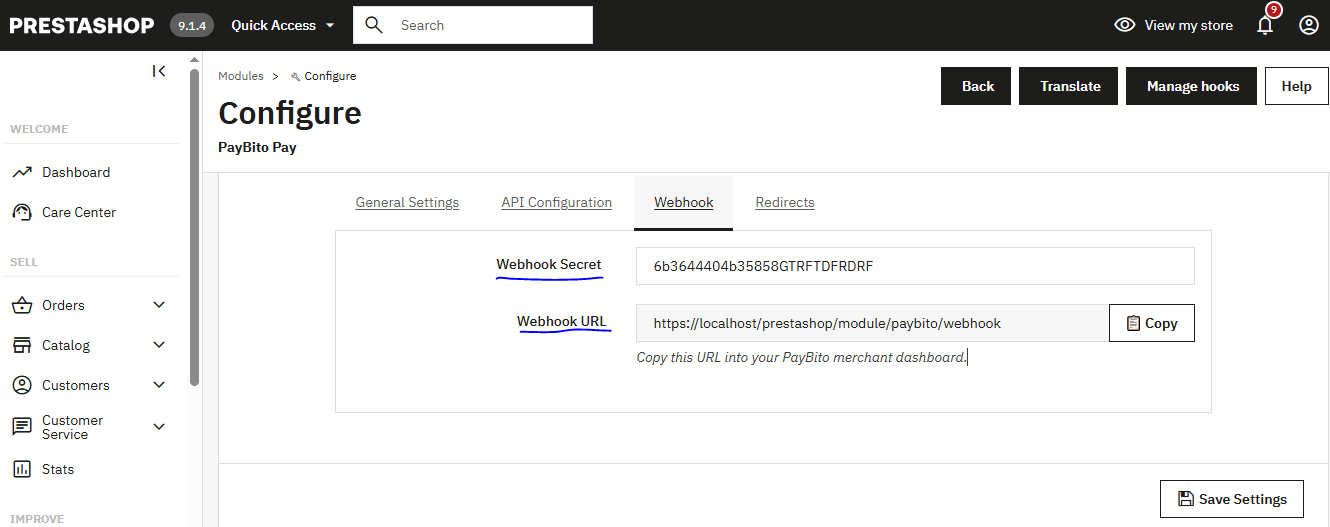Image resolution: width=1330 pixels, height=527 pixels.
Task: Select the Webhook tab
Action: pyautogui.click(x=684, y=202)
